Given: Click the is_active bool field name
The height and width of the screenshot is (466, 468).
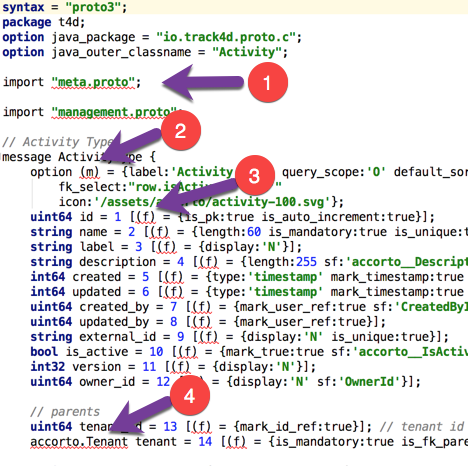Looking at the screenshot, I should [x=97, y=352].
